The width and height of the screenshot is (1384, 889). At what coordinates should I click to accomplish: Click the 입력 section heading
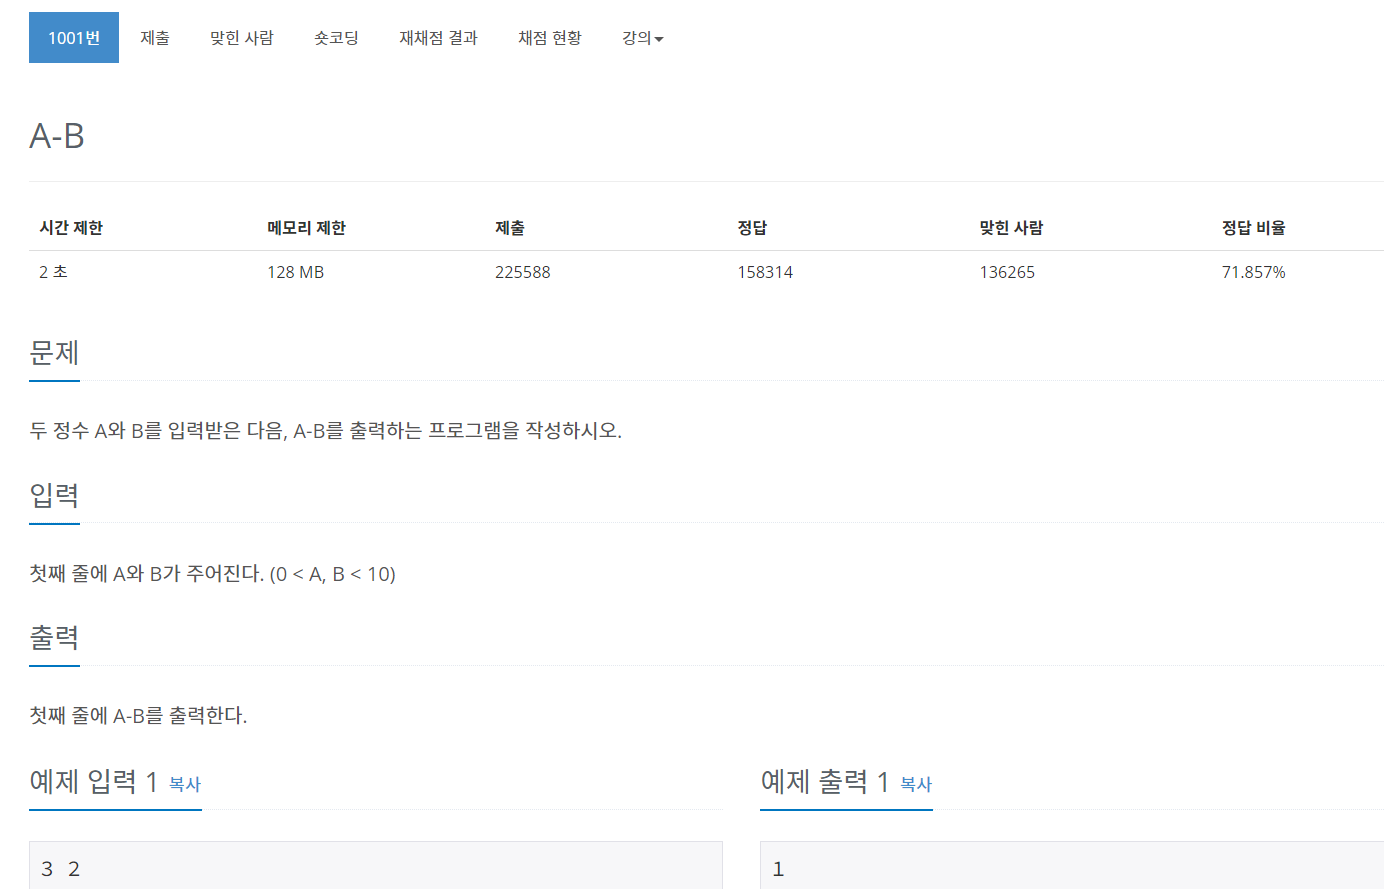click(x=54, y=495)
